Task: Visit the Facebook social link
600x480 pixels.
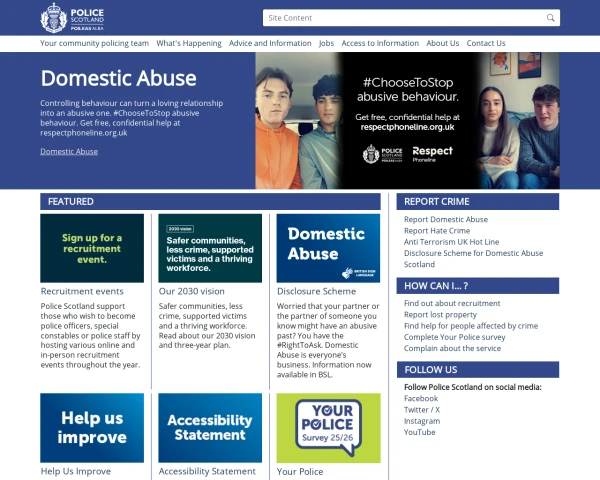Action: pyautogui.click(x=421, y=398)
